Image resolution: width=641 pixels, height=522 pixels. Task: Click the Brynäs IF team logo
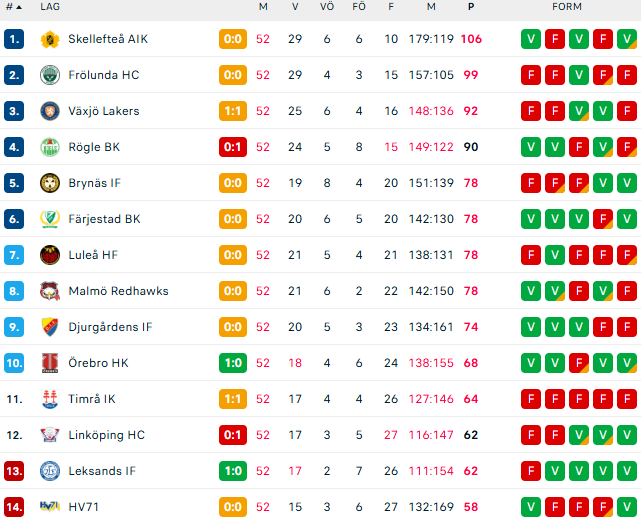point(49,183)
